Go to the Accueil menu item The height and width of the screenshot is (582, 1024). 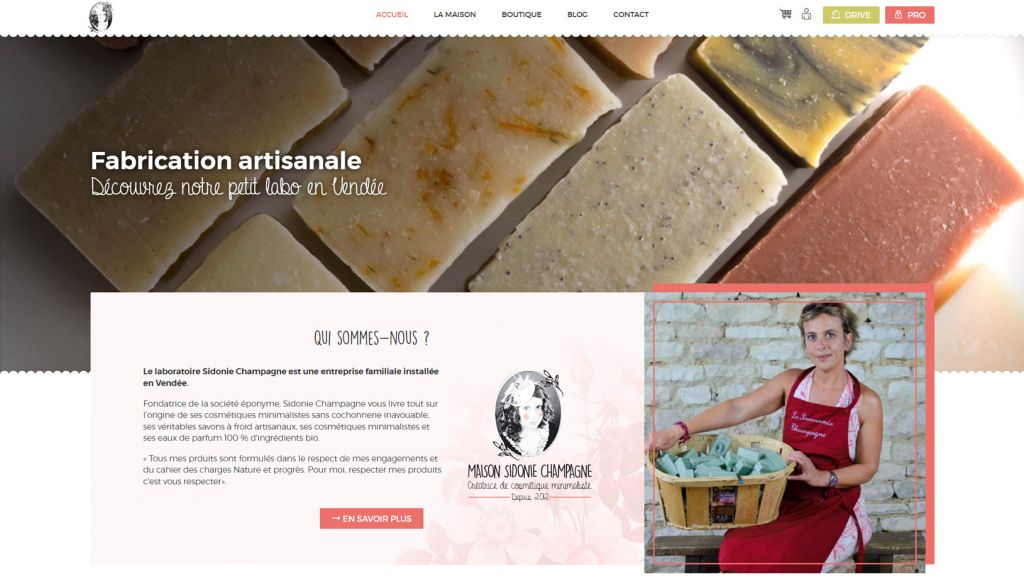tap(392, 14)
